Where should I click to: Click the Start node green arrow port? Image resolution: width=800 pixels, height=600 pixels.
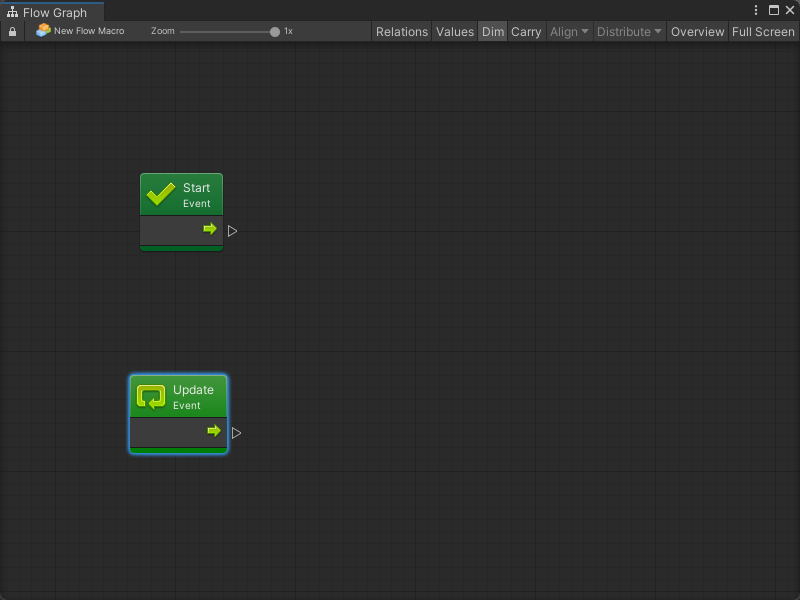pyautogui.click(x=210, y=229)
